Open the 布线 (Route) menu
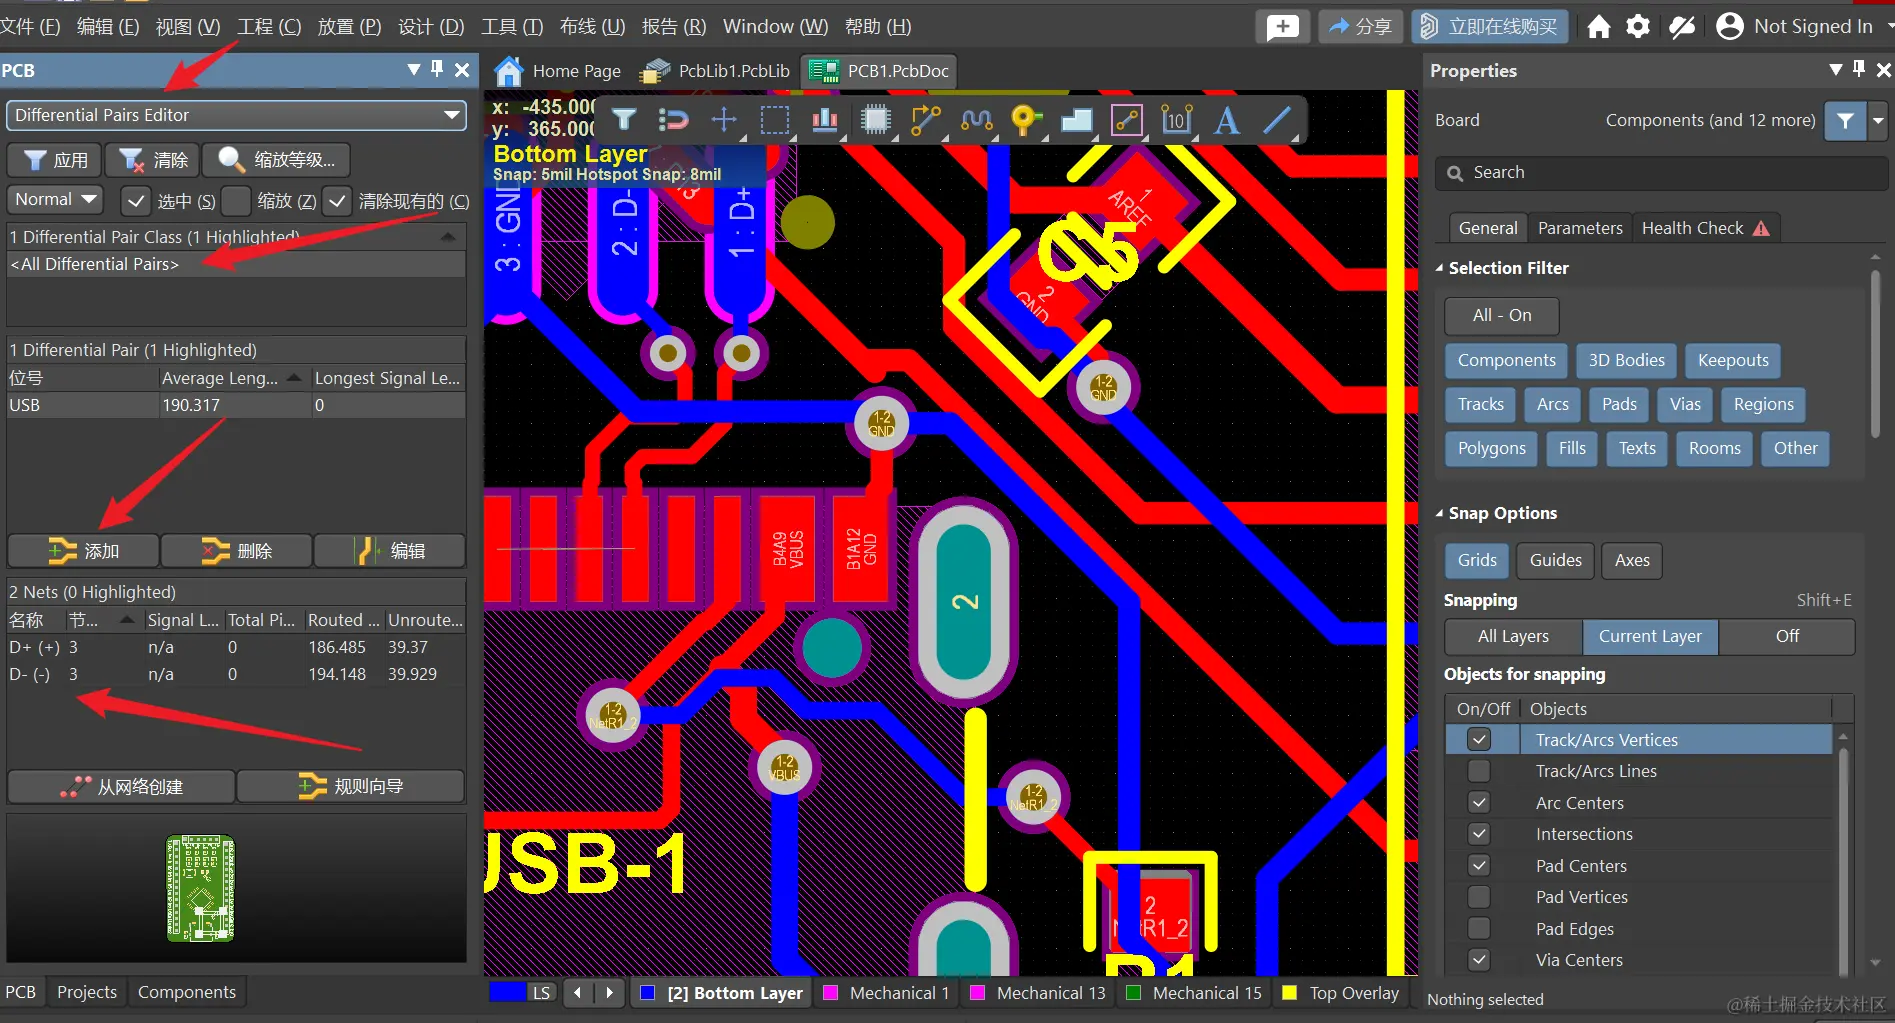Viewport: 1895px width, 1023px height. pyautogui.click(x=591, y=26)
